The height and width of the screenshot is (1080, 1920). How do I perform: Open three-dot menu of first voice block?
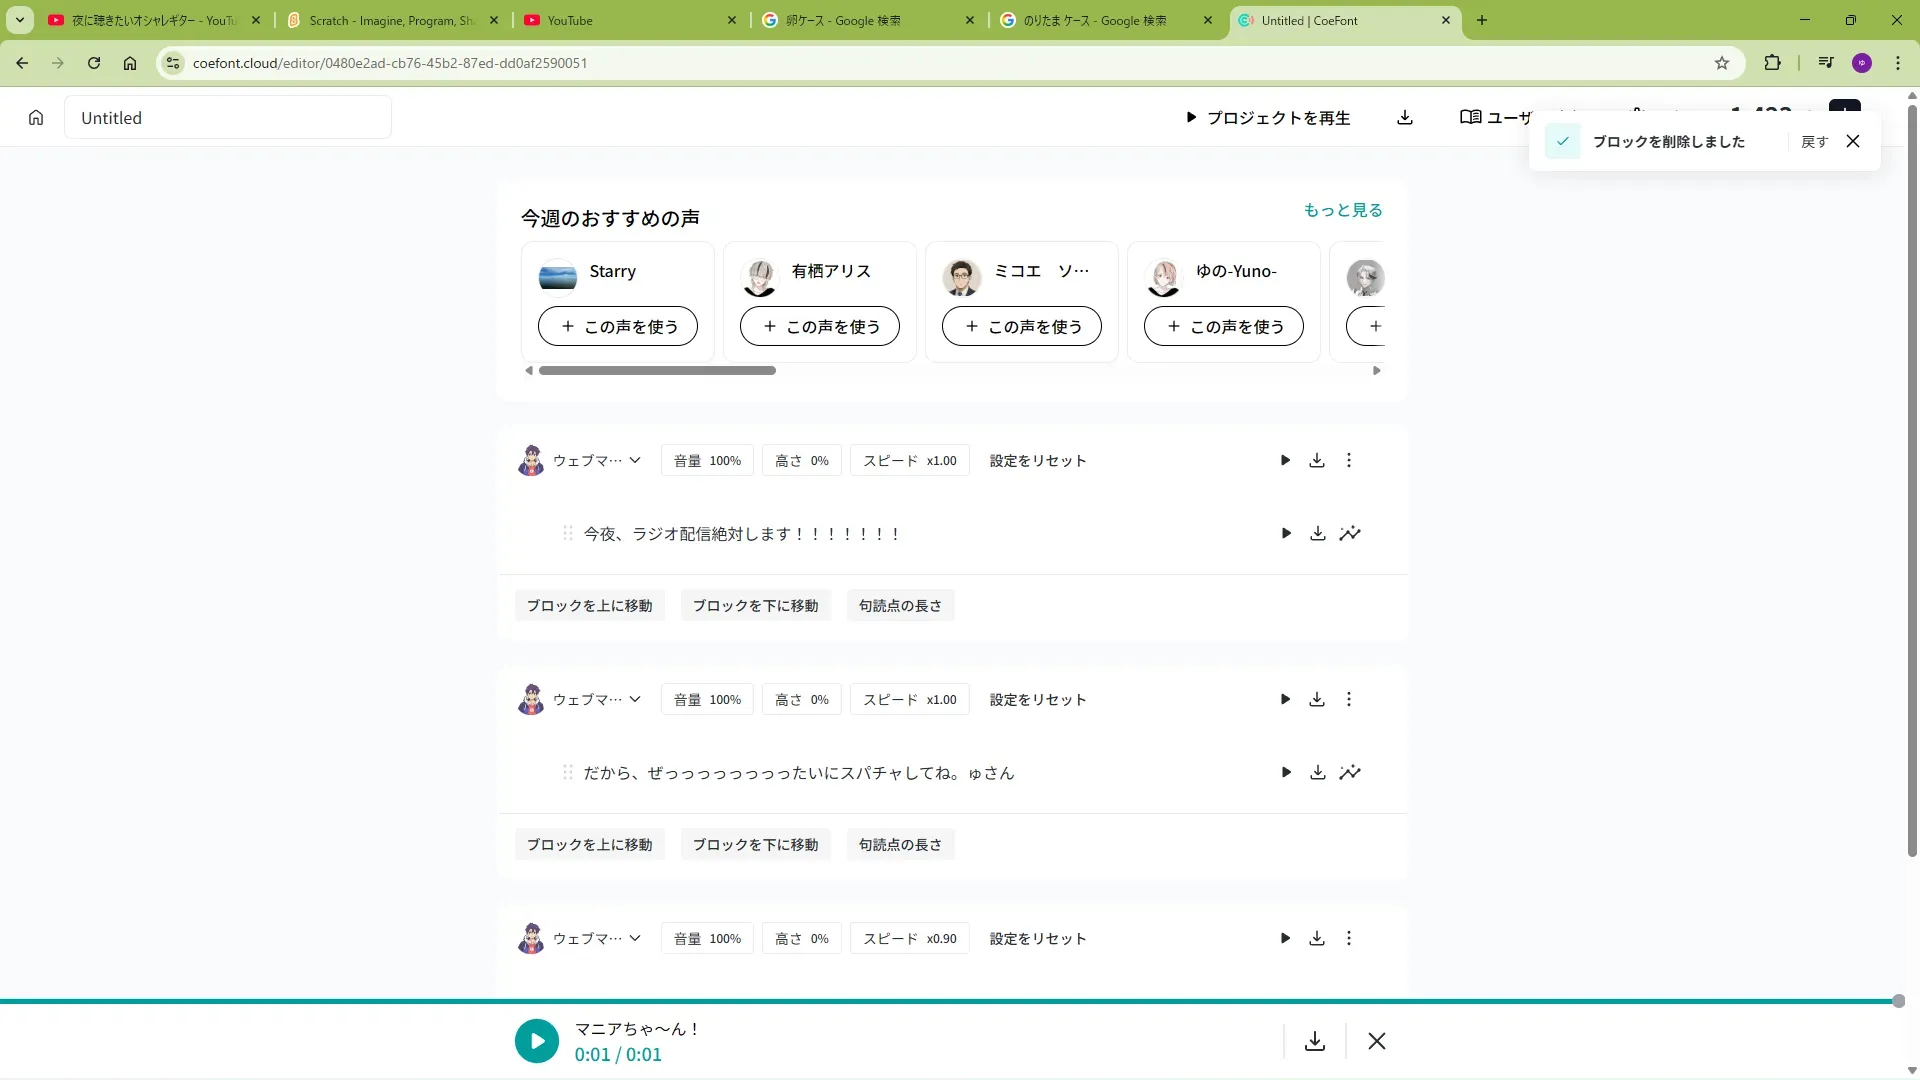[x=1349, y=461]
